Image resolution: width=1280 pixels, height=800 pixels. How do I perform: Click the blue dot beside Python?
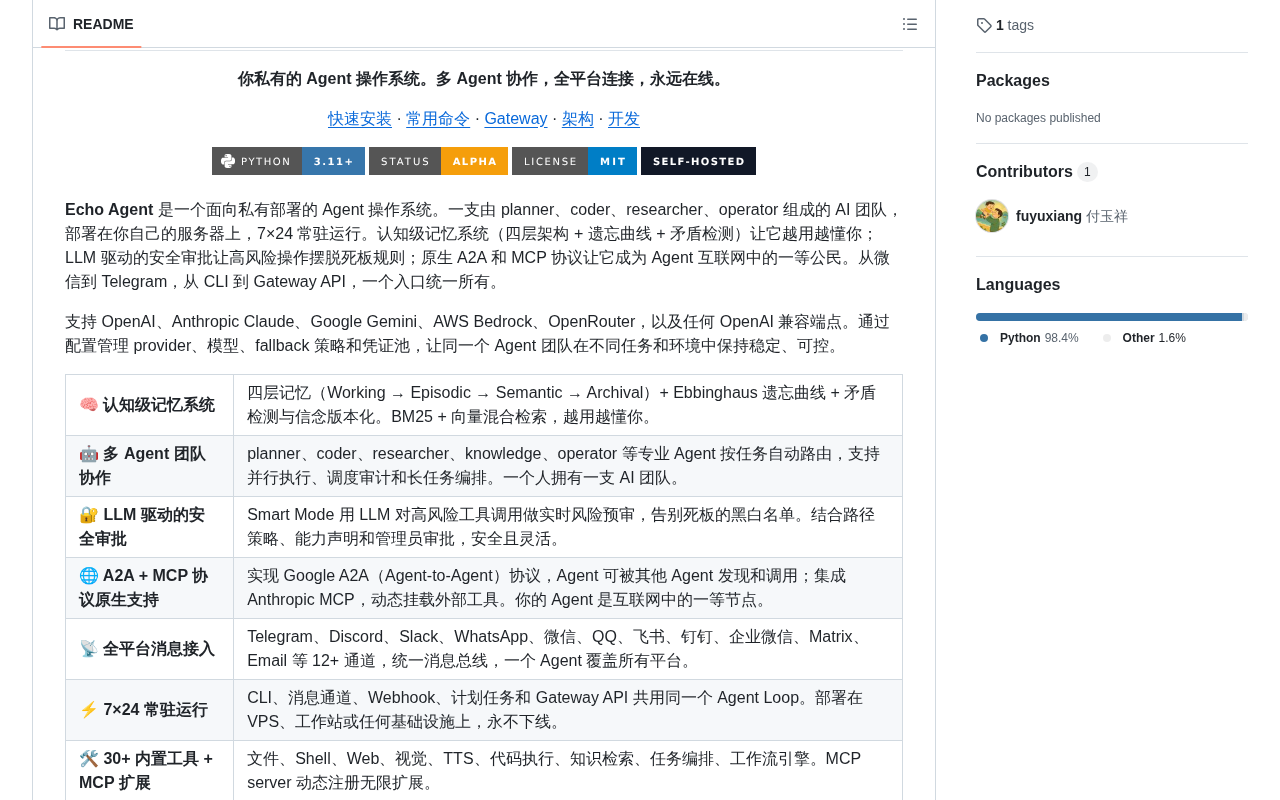click(984, 338)
